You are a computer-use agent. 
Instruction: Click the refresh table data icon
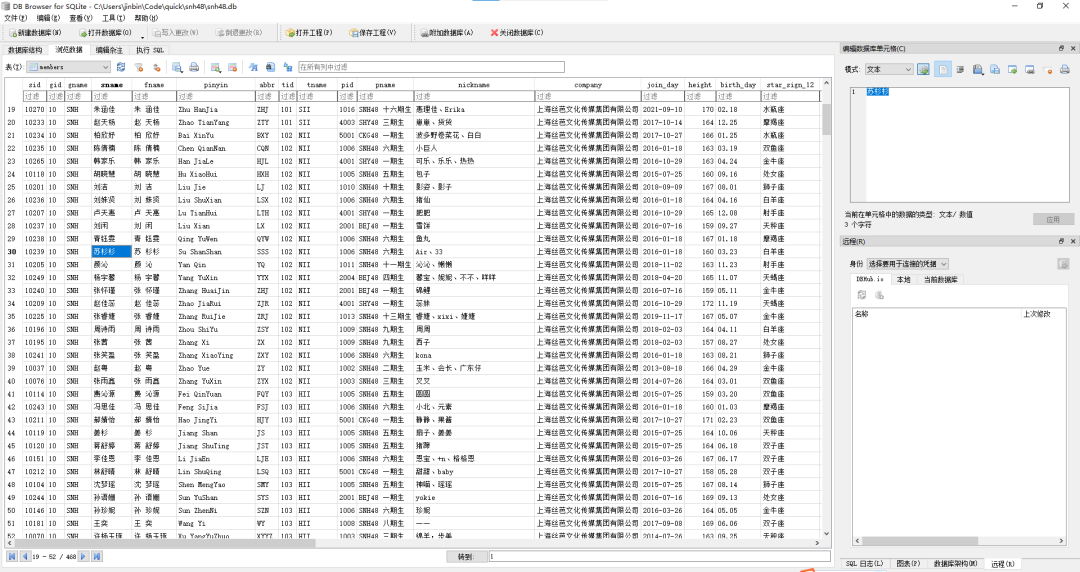[x=121, y=67]
